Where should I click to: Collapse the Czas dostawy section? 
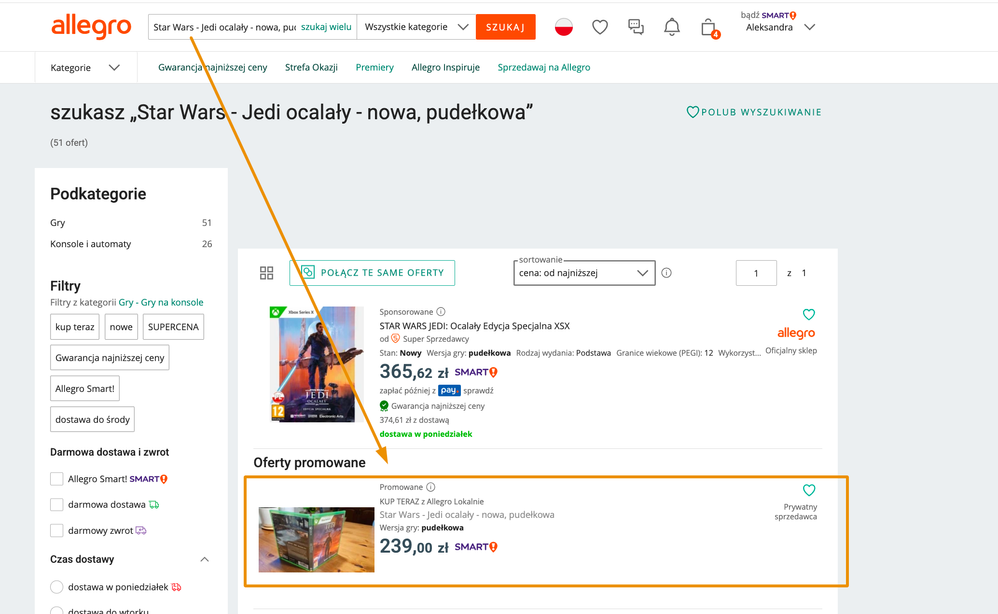[x=204, y=559]
